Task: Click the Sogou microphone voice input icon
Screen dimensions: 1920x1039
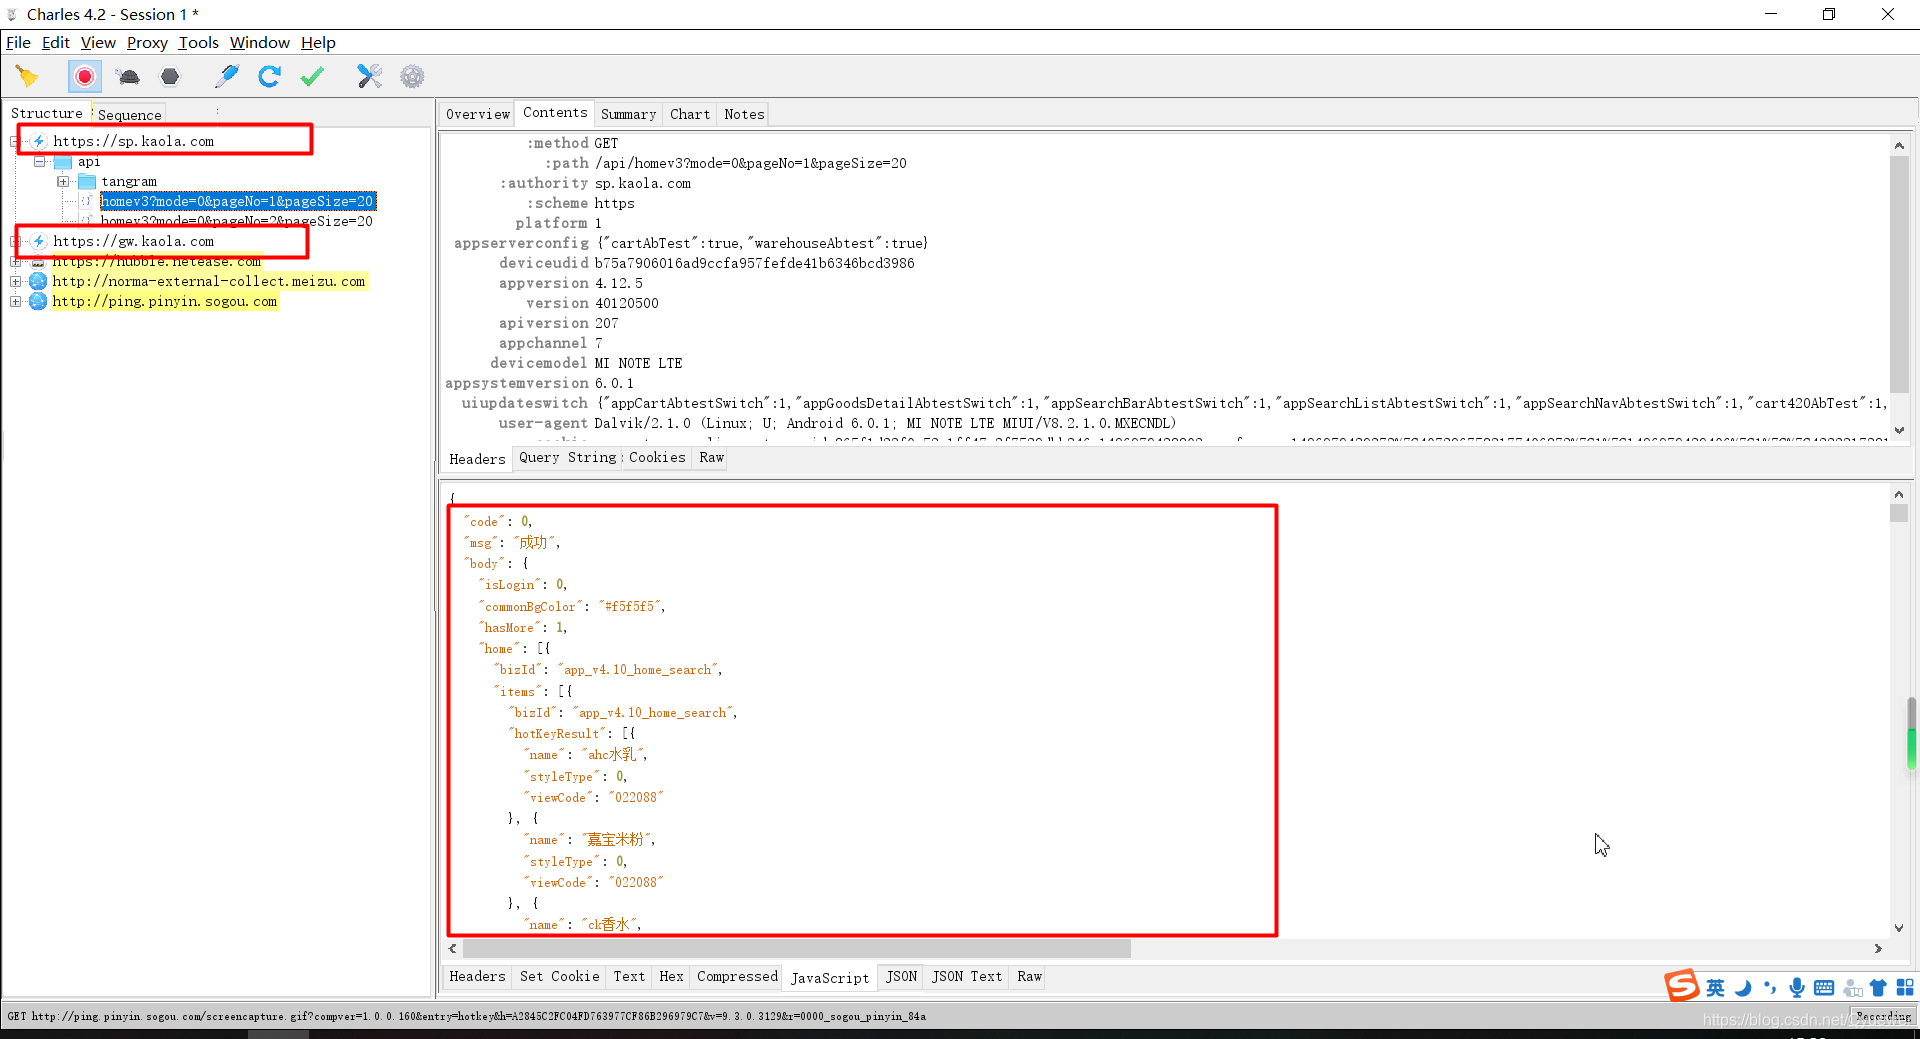Action: pos(1797,988)
